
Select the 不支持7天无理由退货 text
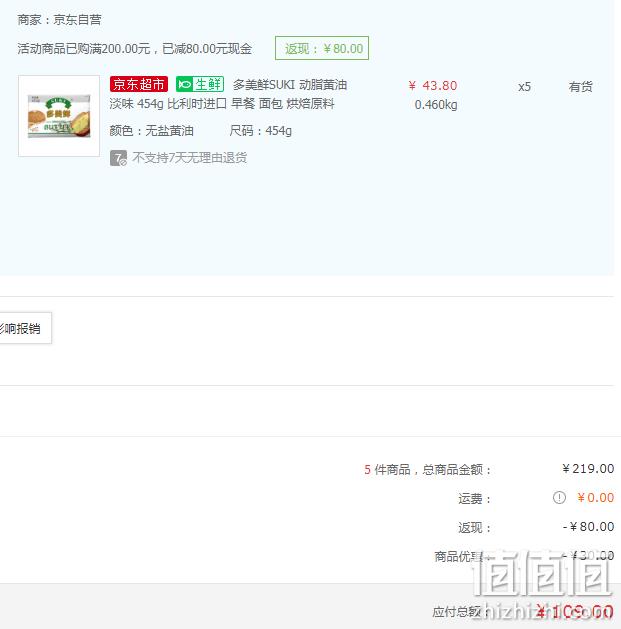pyautogui.click(x=189, y=158)
